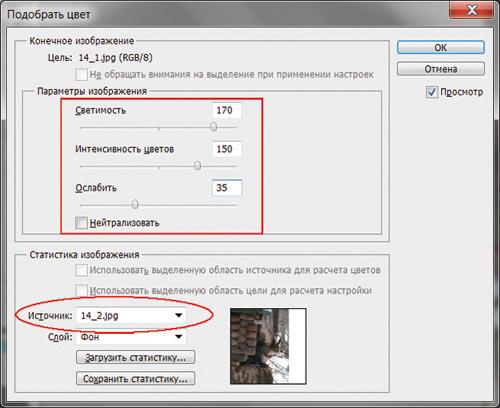500x408 pixels.
Task: Click the Загрузить статистику button
Action: 135,358
